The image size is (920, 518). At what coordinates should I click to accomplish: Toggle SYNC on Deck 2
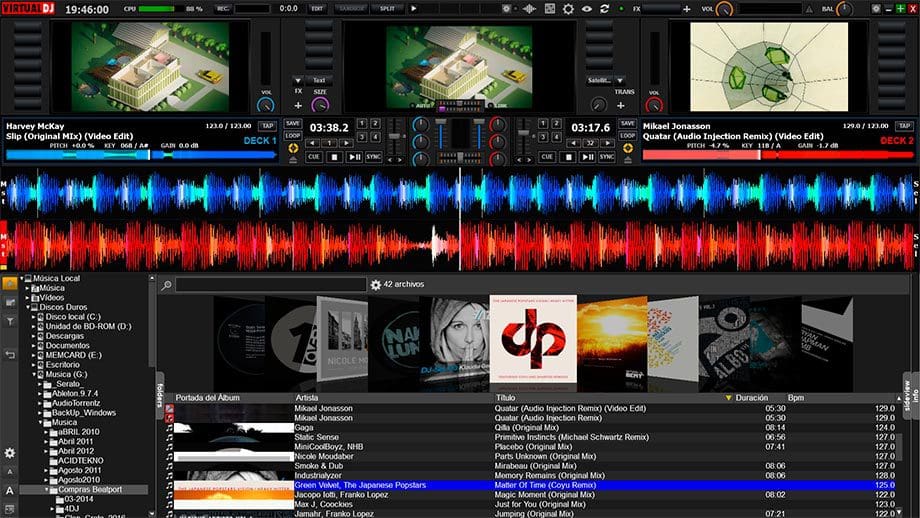607,157
